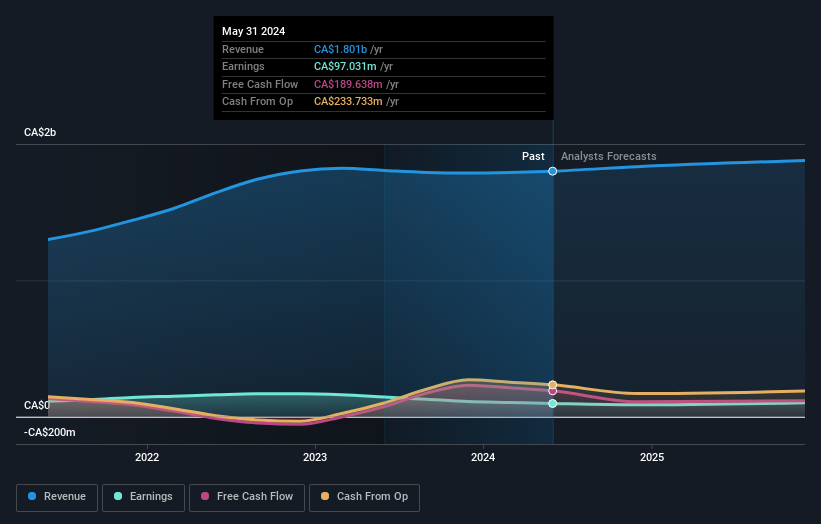Click the CA$97.031m earnings value

point(345,66)
